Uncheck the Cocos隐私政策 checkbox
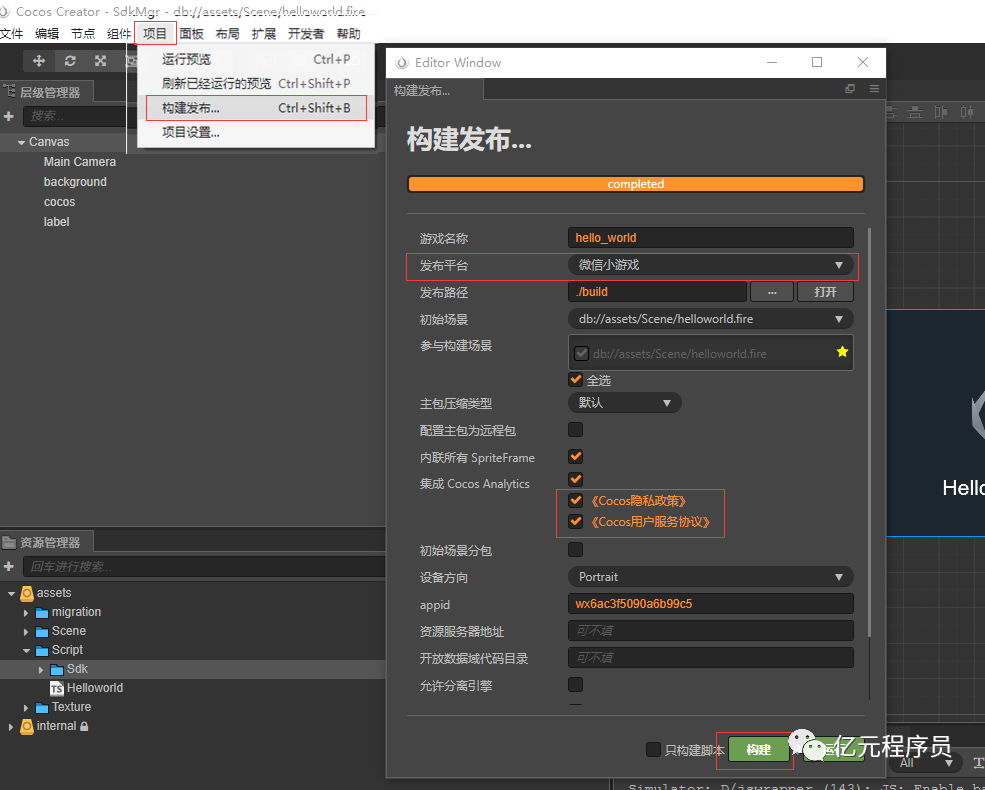The height and width of the screenshot is (790, 985). (x=575, y=501)
